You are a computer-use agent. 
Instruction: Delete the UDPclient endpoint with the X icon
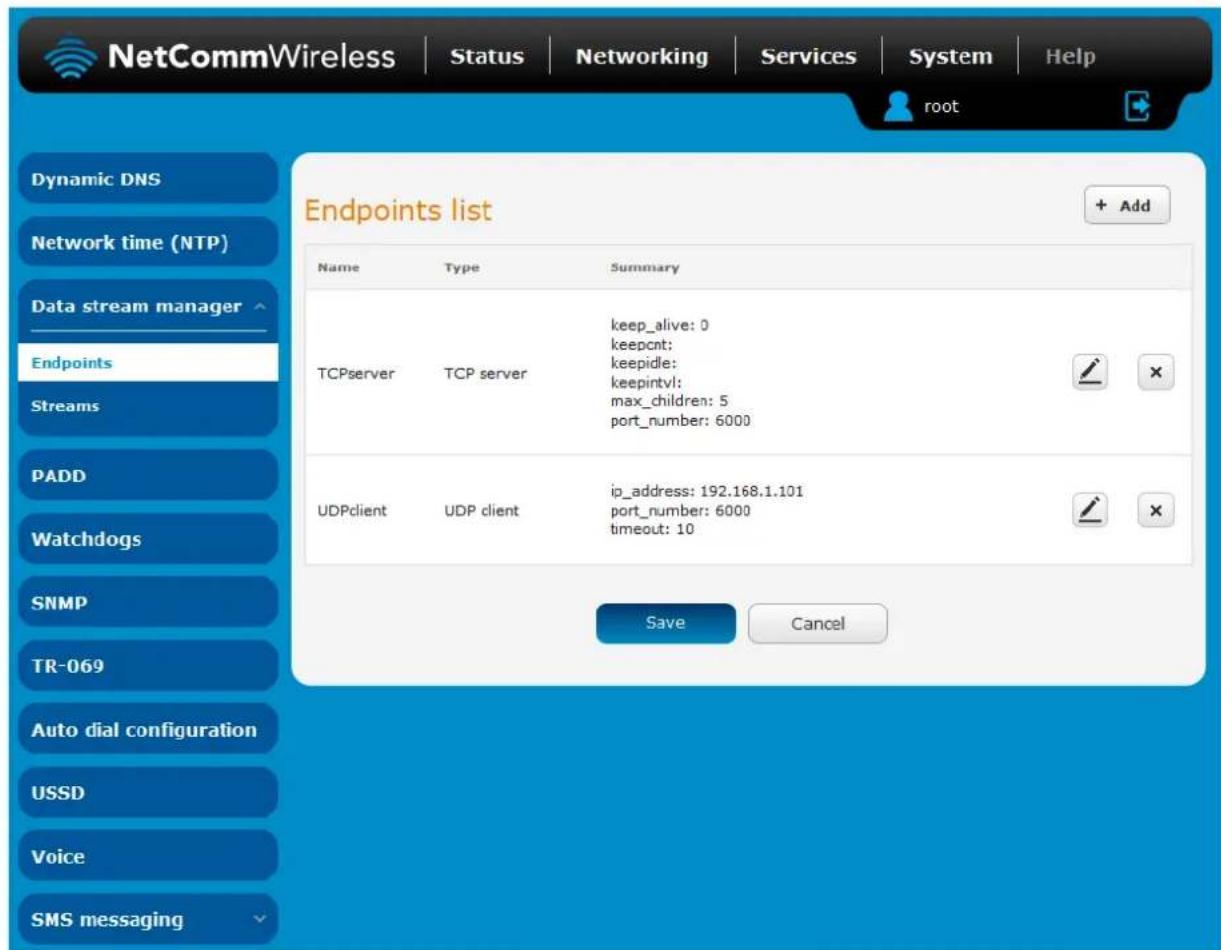[1155, 509]
